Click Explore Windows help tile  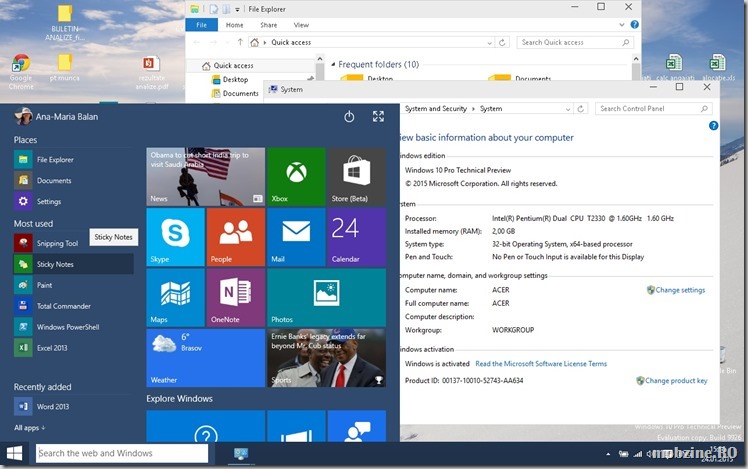point(206,426)
